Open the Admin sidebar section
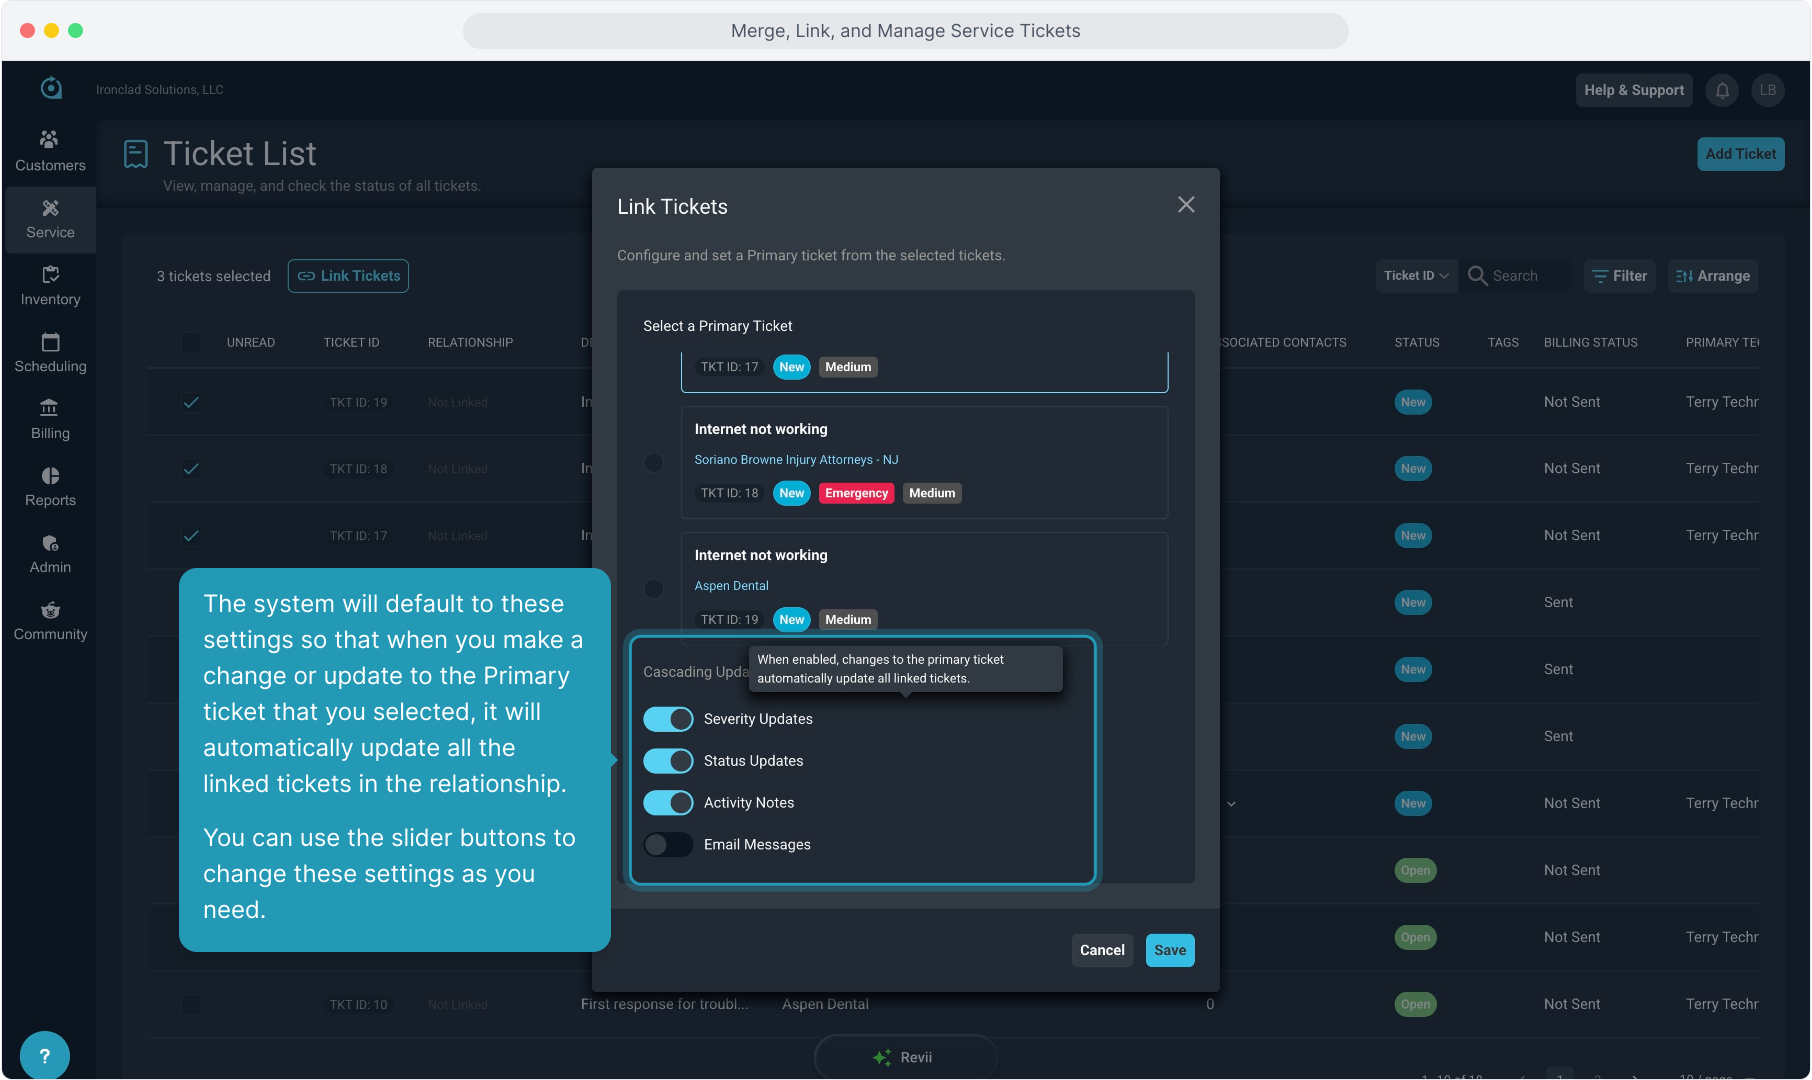 pyautogui.click(x=50, y=554)
